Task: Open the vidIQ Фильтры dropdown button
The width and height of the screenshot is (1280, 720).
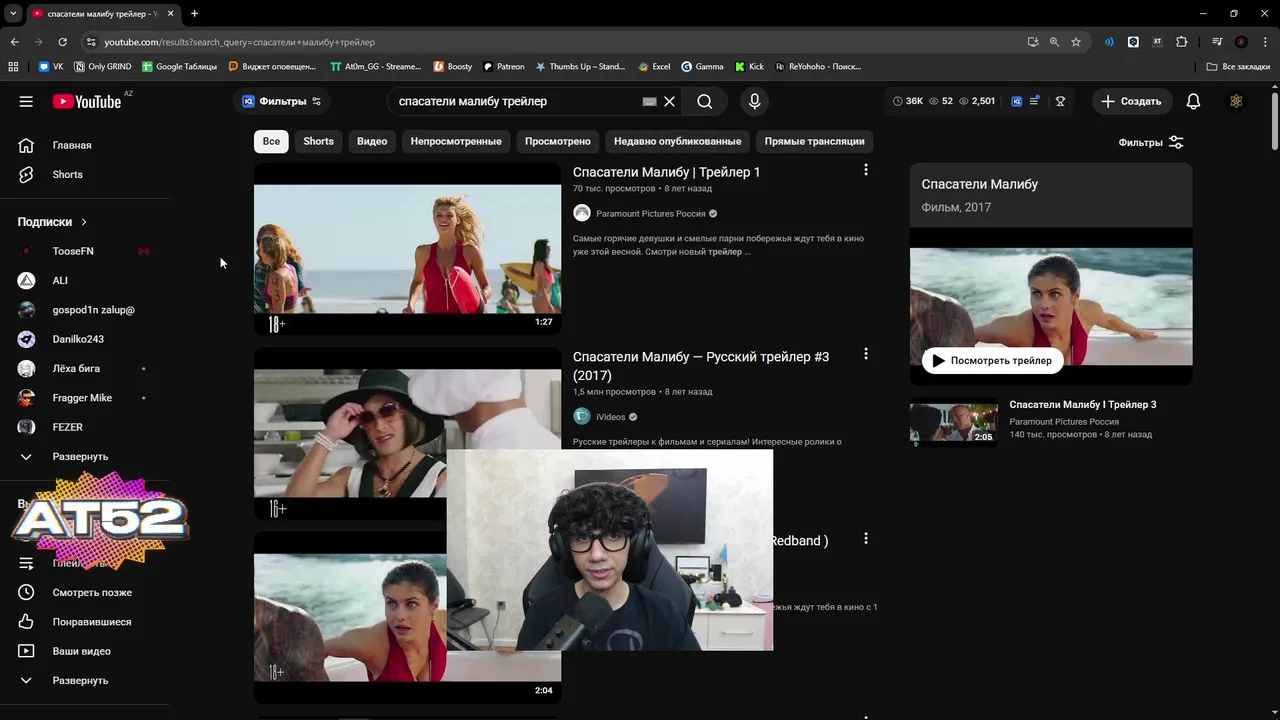Action: click(282, 101)
